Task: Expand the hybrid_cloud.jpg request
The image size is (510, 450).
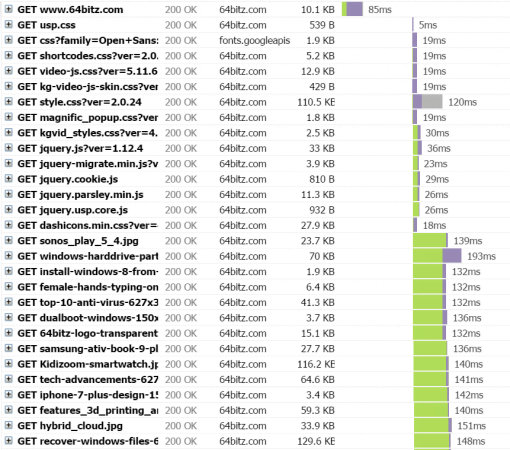Action: click(x=9, y=425)
